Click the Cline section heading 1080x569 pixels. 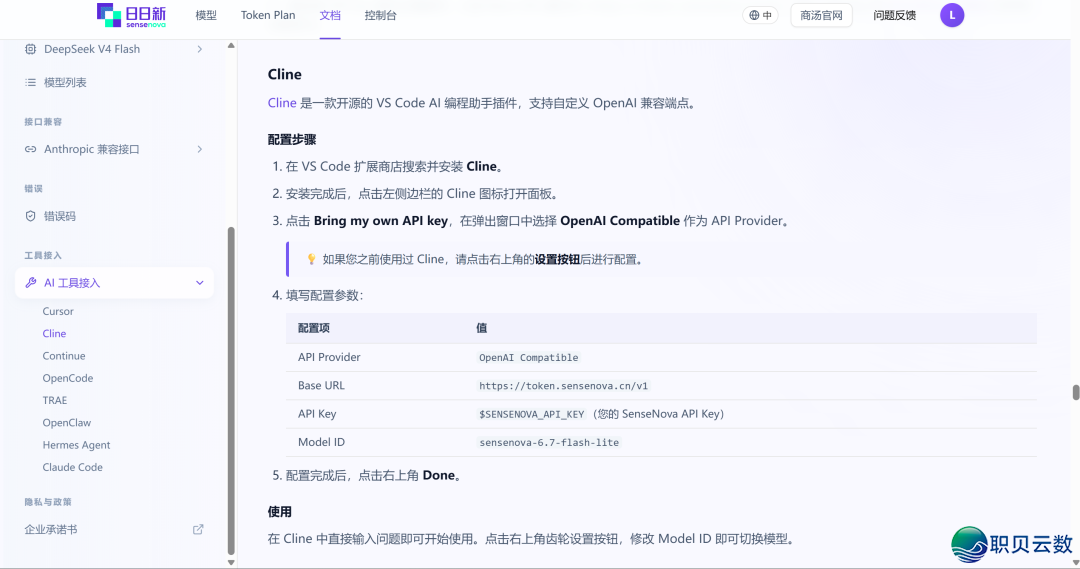coord(284,74)
